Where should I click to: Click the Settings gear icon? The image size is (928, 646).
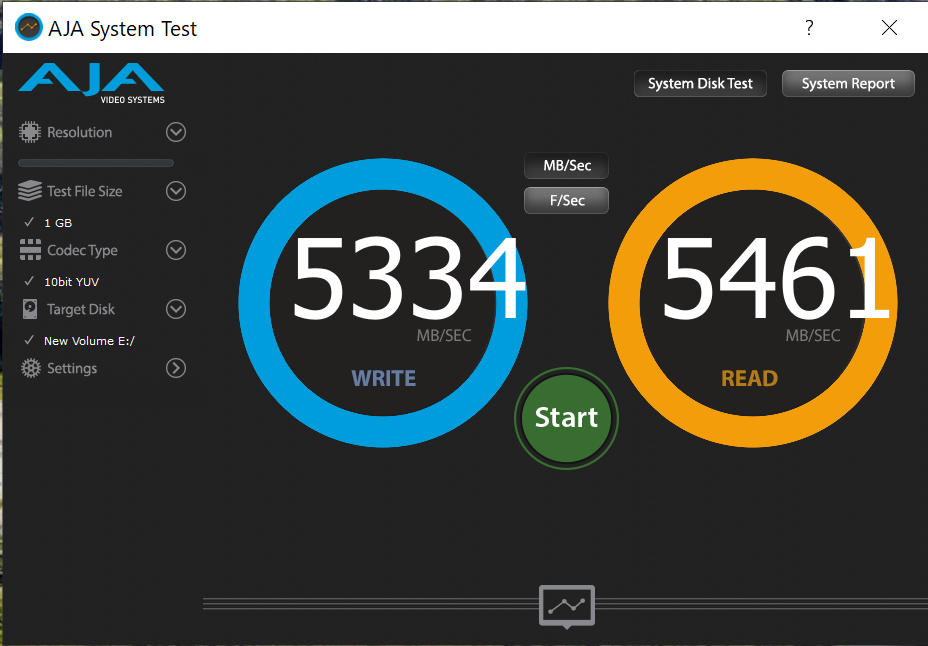point(30,368)
